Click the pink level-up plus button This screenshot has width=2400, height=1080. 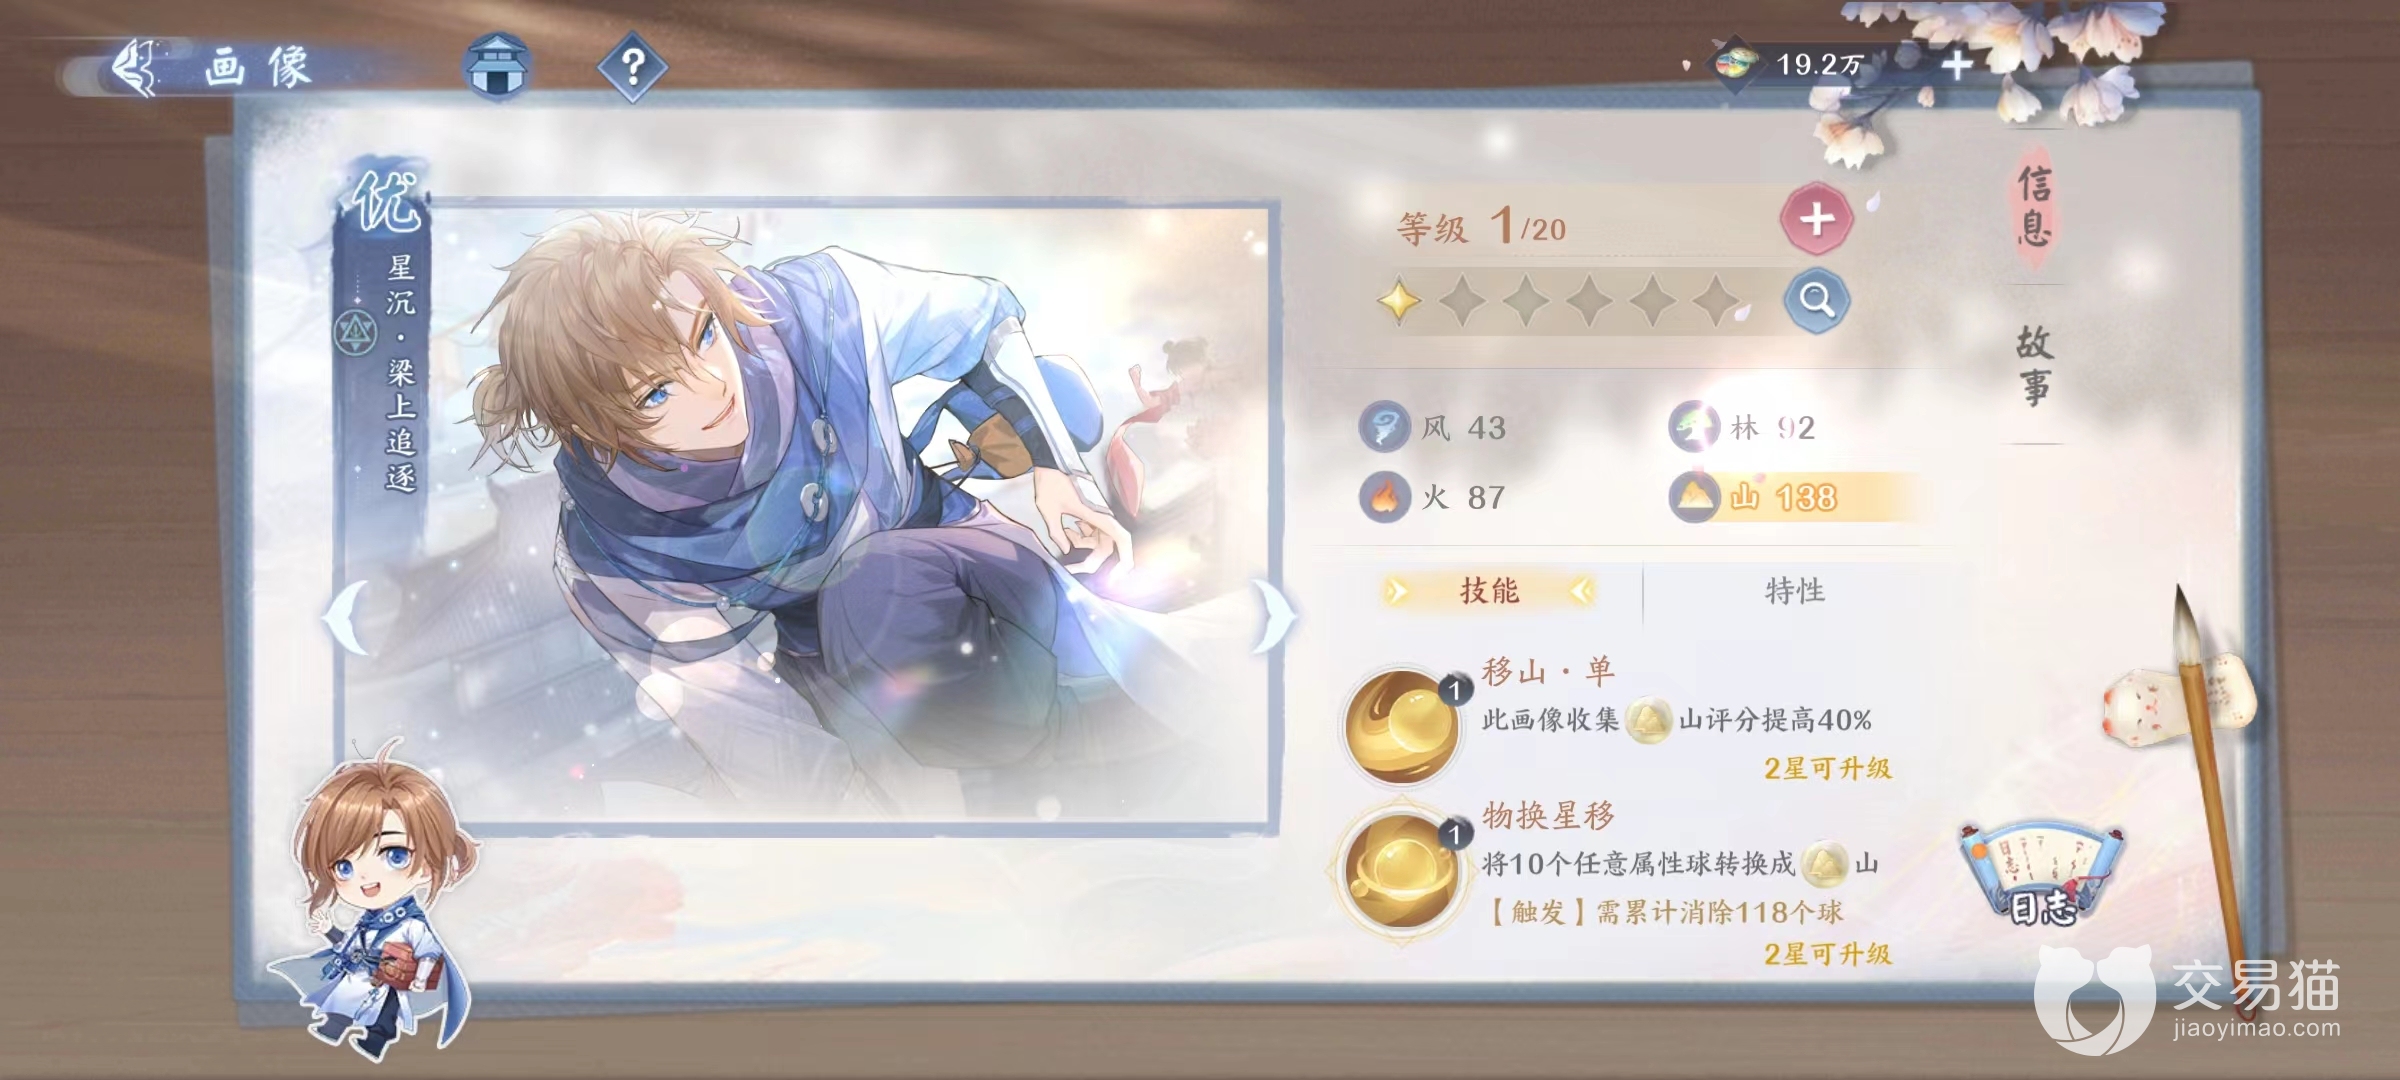(1816, 219)
